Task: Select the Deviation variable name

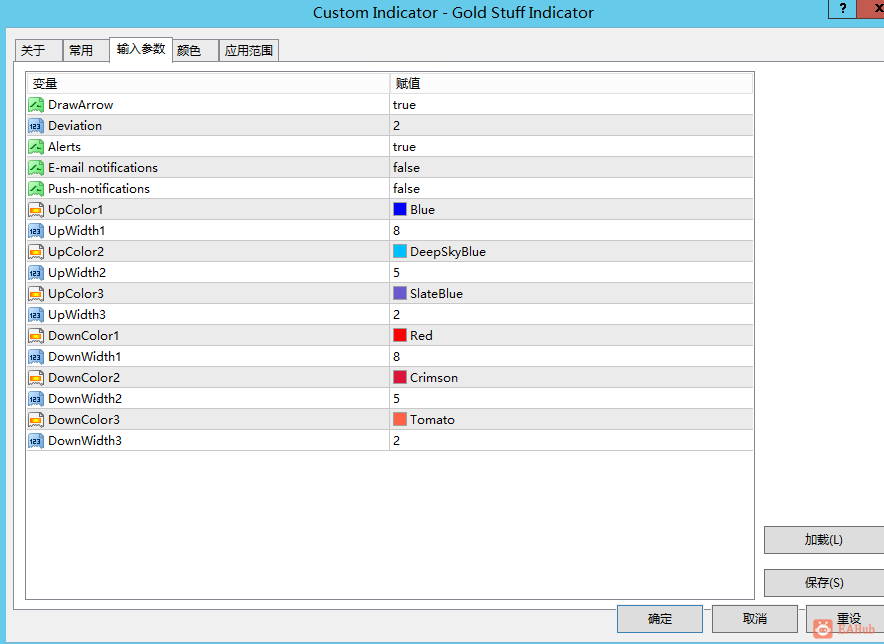Action: coord(75,126)
